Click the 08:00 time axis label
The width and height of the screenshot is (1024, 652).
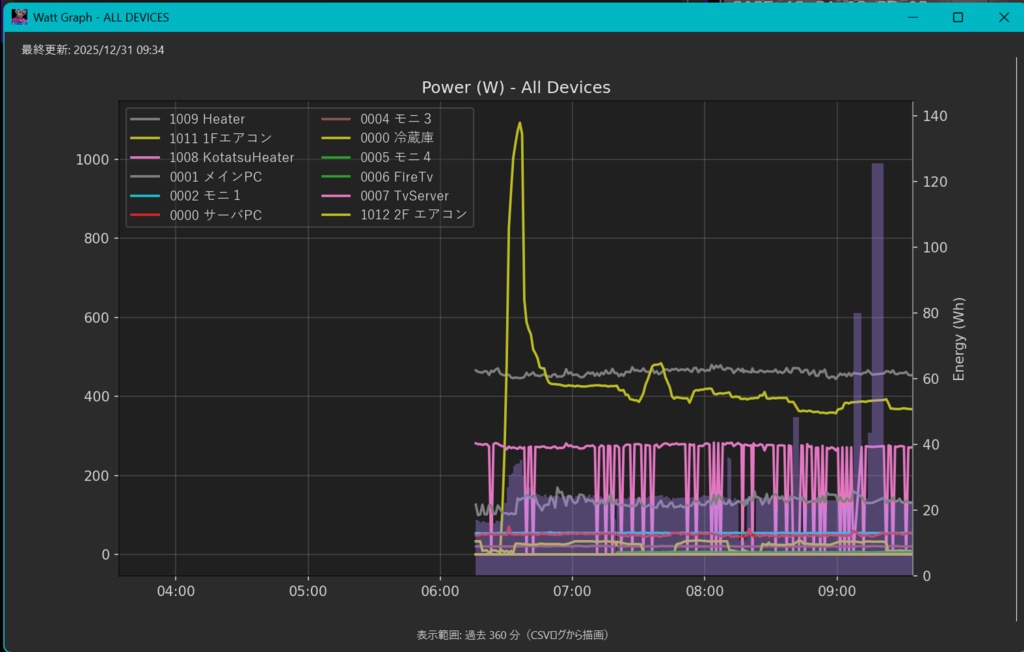[705, 591]
